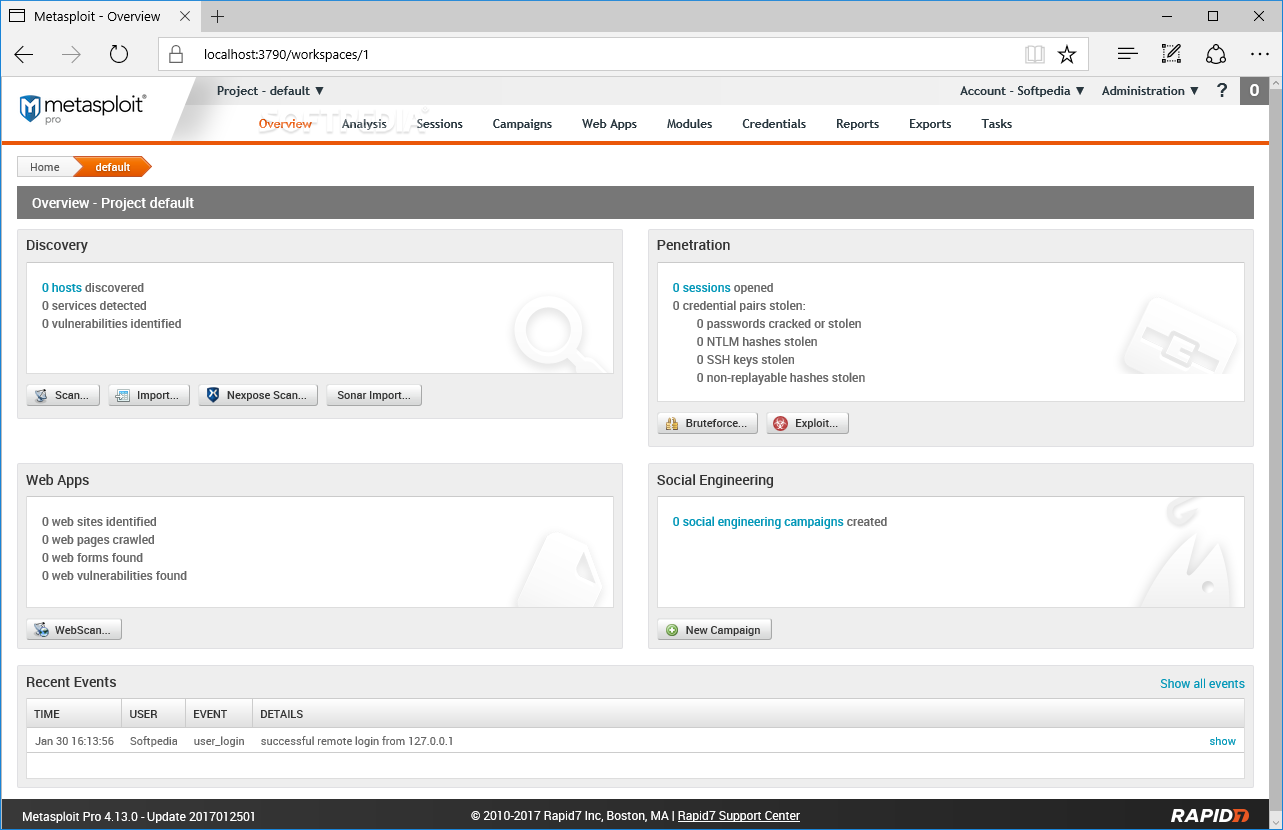Expand the Administration dropdown menu
This screenshot has width=1283, height=830.
pyautogui.click(x=1150, y=90)
